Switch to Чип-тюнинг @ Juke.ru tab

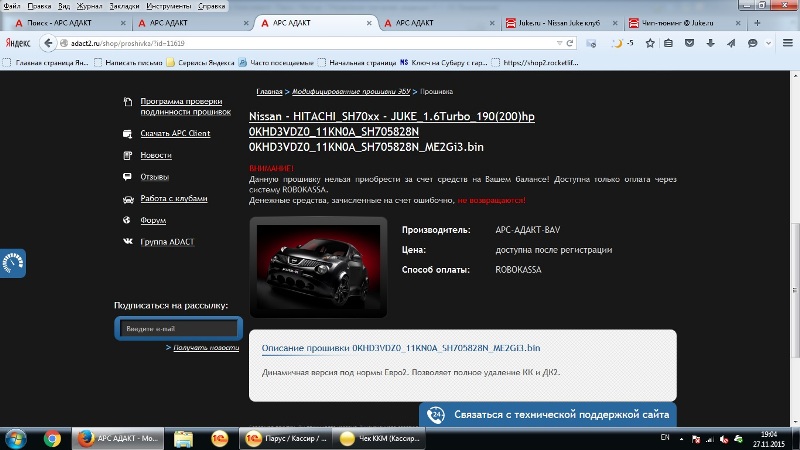tap(678, 23)
